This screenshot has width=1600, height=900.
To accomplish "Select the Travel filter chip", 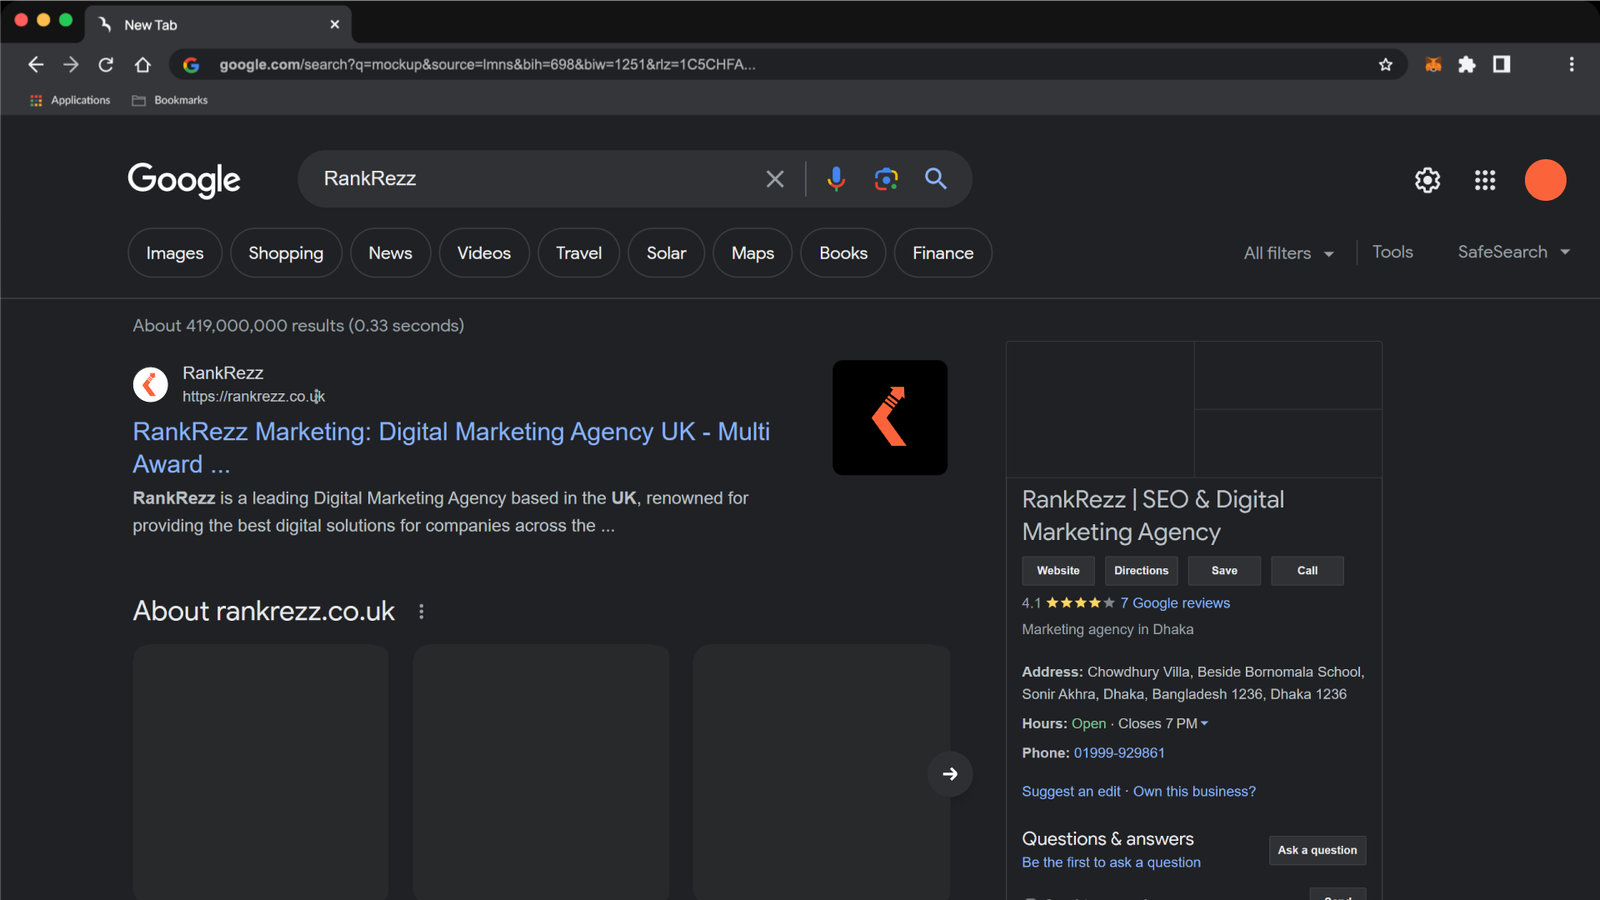I will pyautogui.click(x=579, y=253).
